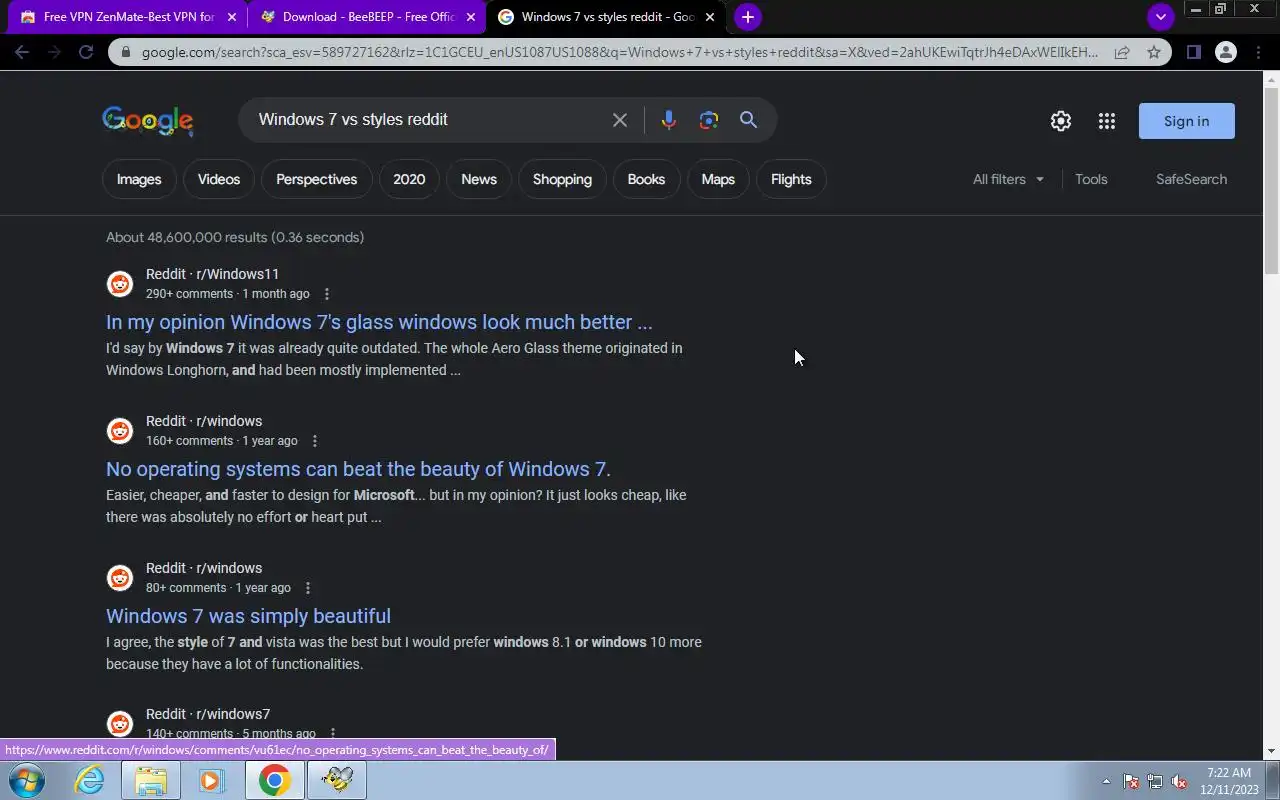Filter results by Shopping

coord(562,179)
